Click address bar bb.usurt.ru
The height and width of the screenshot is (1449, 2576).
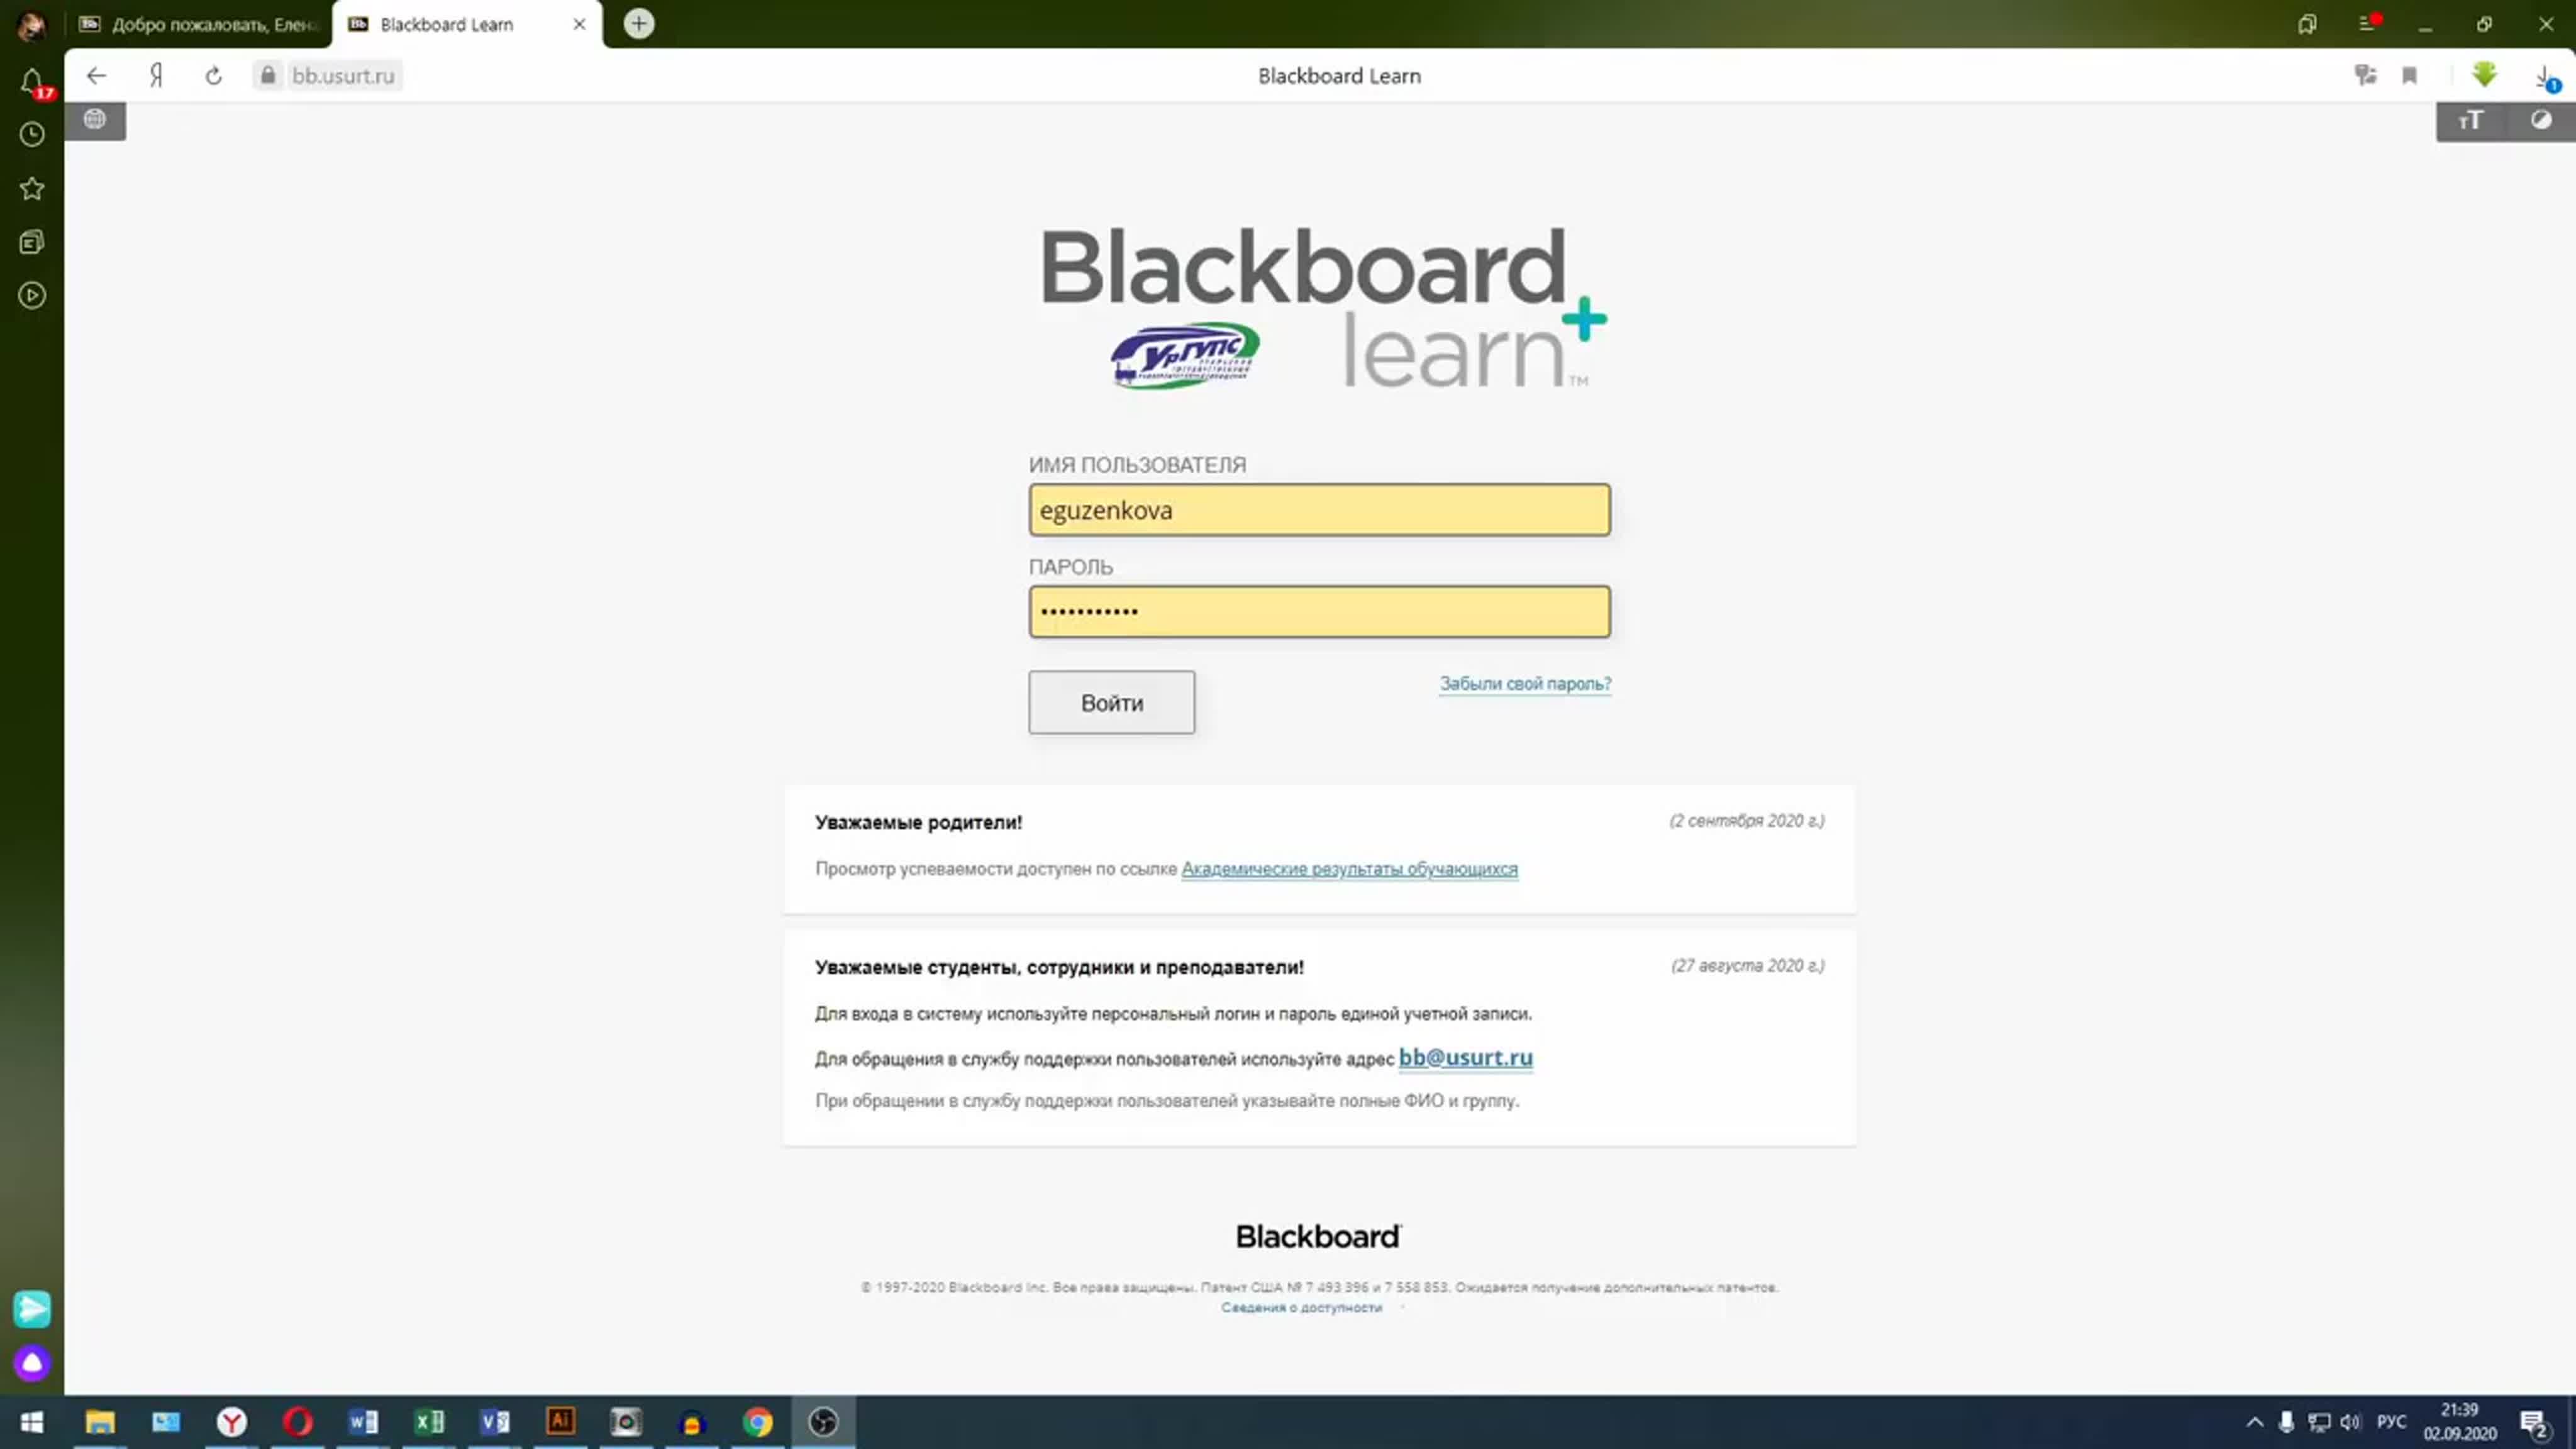pyautogui.click(x=343, y=75)
